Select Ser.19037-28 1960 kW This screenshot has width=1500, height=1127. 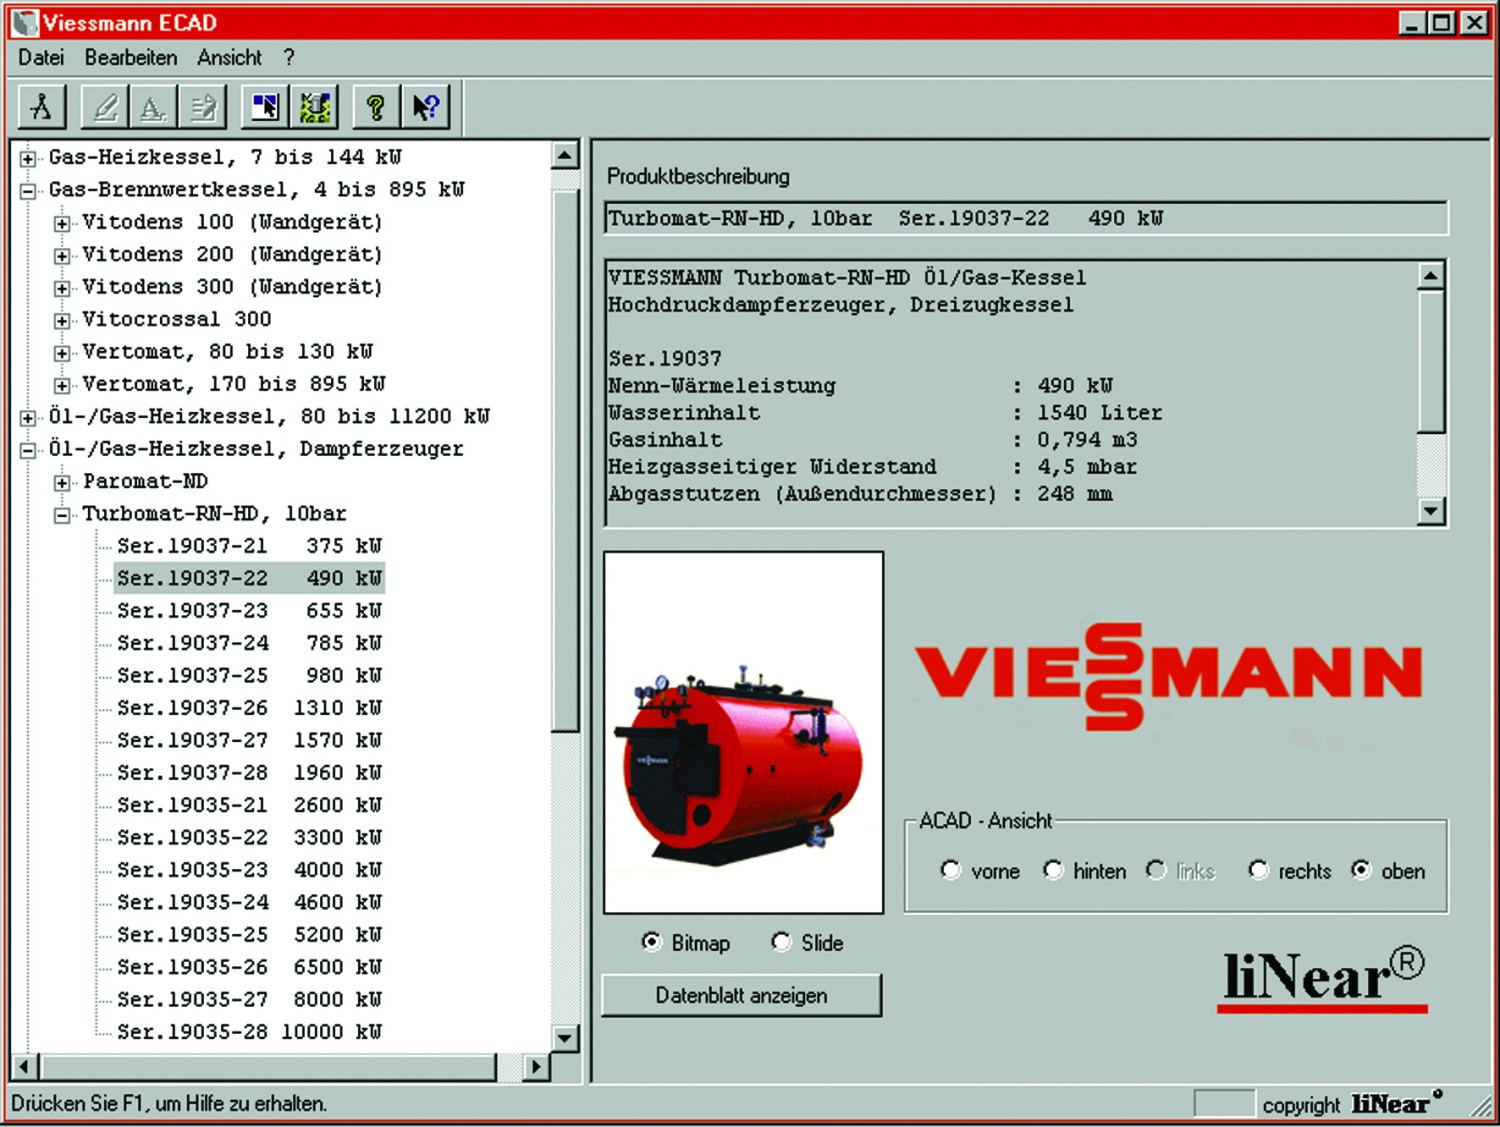coord(249,773)
